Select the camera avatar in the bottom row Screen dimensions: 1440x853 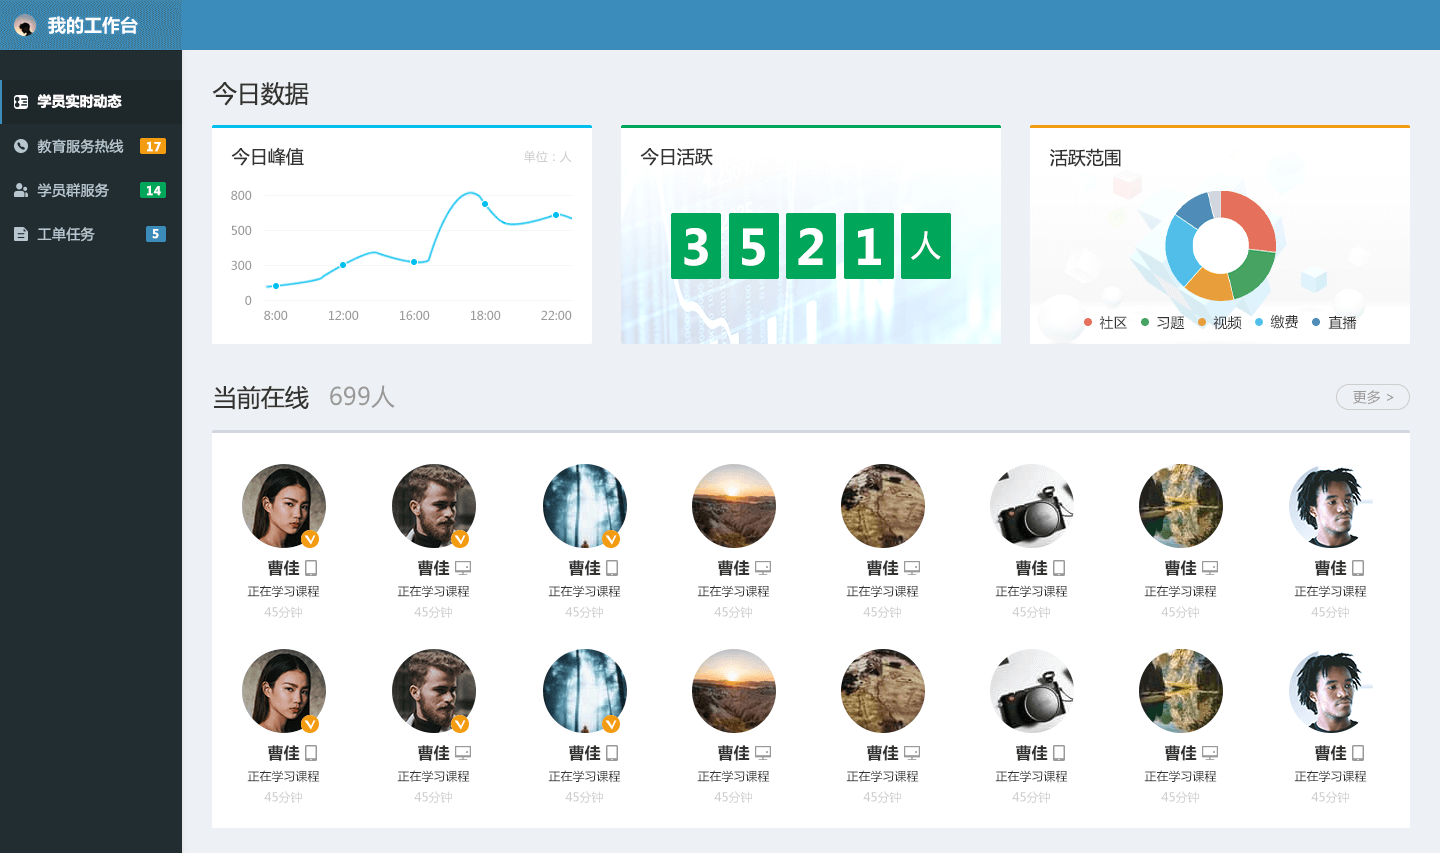[1031, 691]
